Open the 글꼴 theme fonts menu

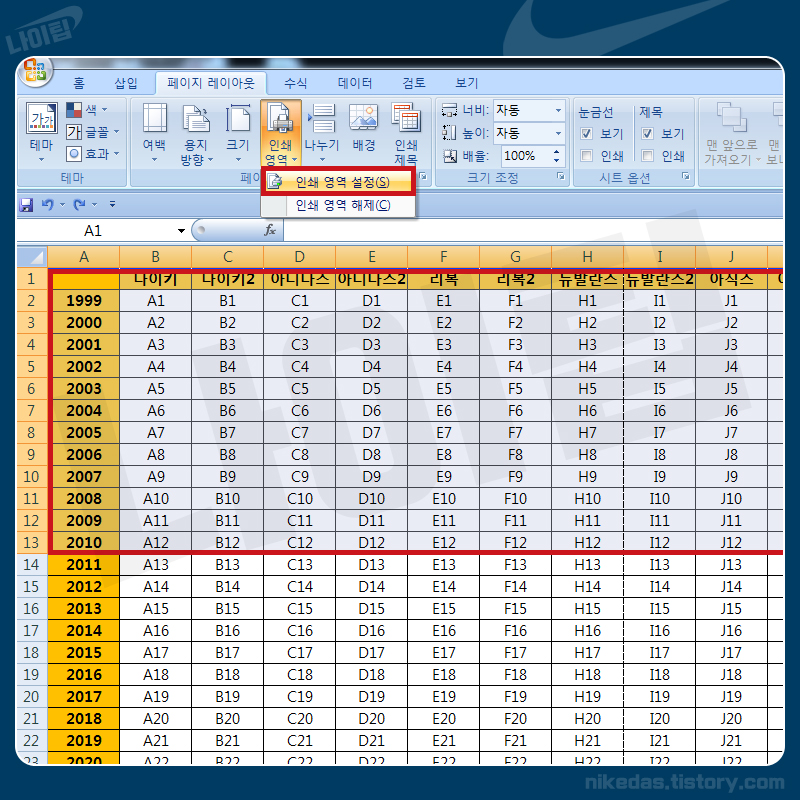tap(93, 132)
